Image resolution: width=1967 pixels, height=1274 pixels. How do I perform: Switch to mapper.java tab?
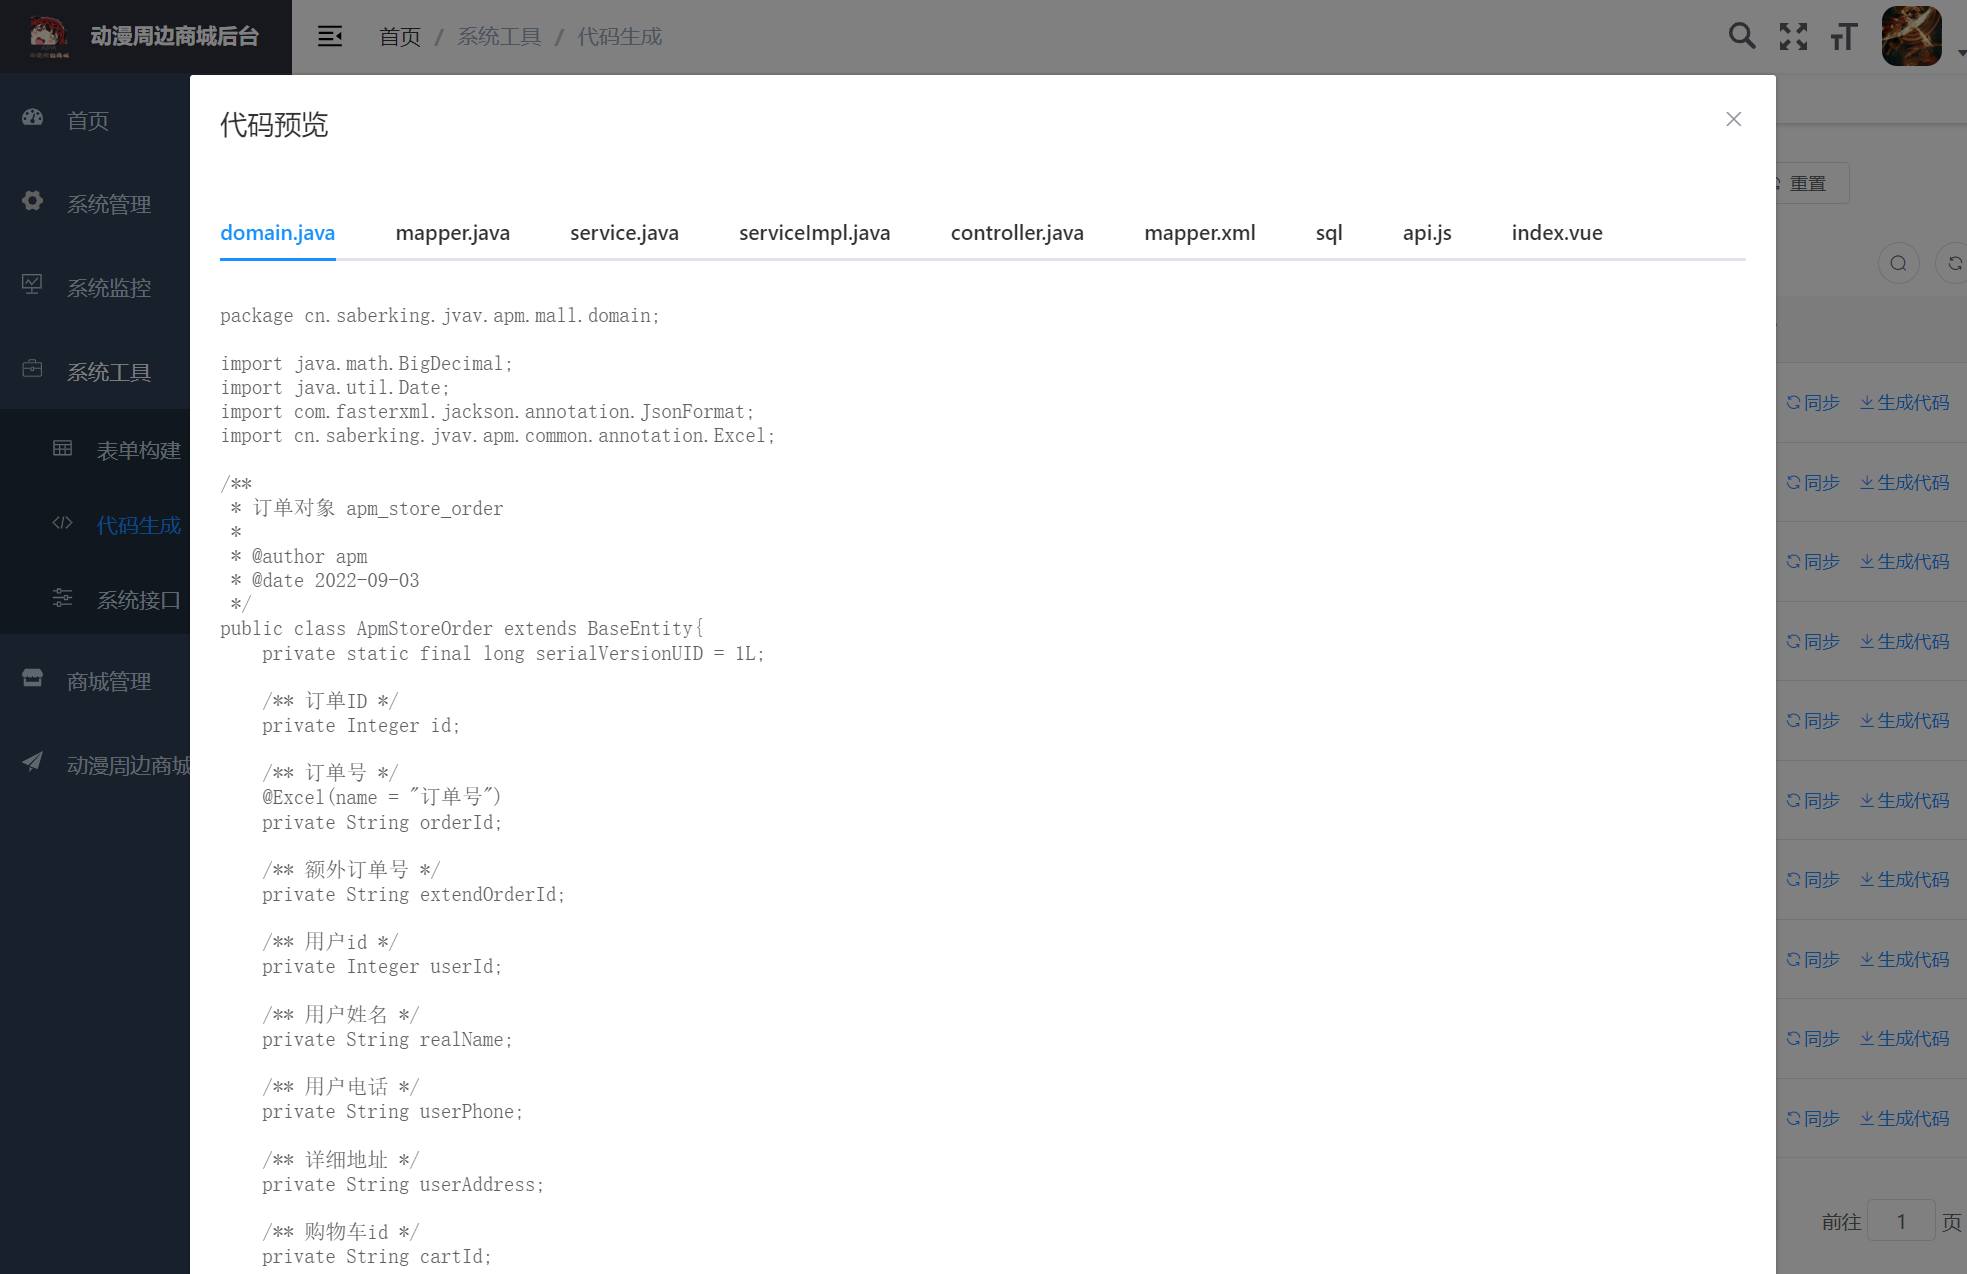click(x=452, y=233)
